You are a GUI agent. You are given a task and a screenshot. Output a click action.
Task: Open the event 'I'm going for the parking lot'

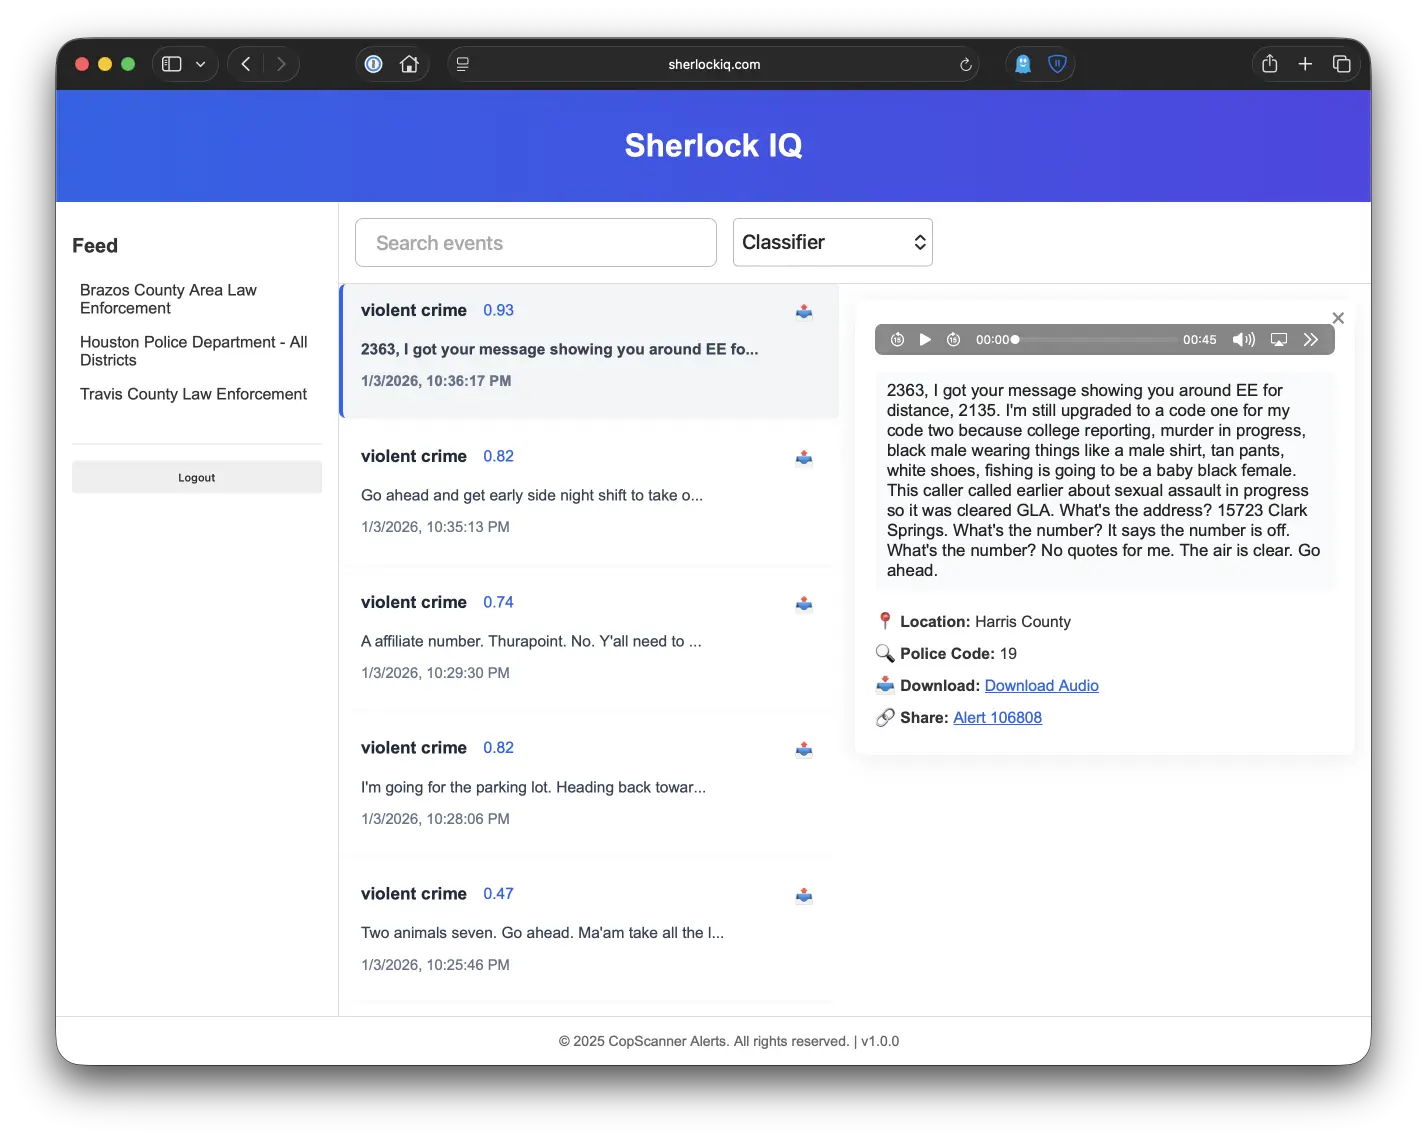point(590,786)
